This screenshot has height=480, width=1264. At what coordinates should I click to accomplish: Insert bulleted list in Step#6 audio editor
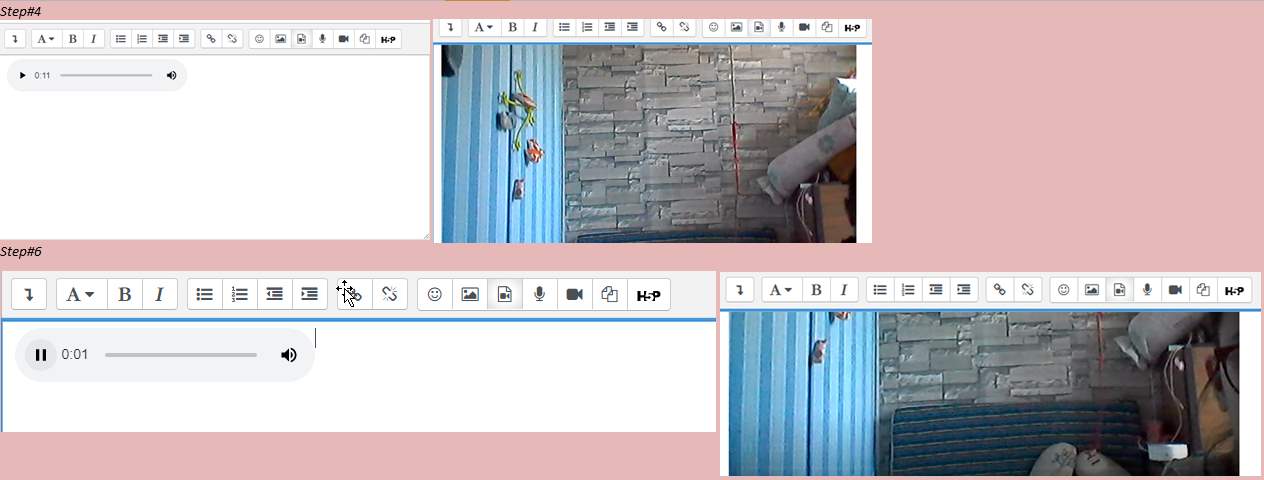(205, 294)
